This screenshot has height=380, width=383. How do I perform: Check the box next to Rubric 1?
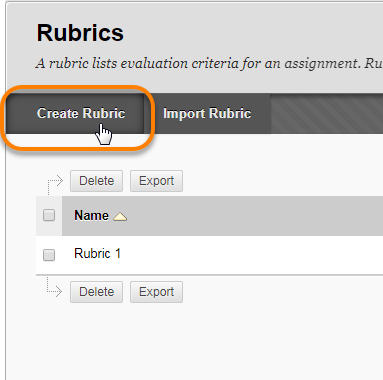[49, 255]
